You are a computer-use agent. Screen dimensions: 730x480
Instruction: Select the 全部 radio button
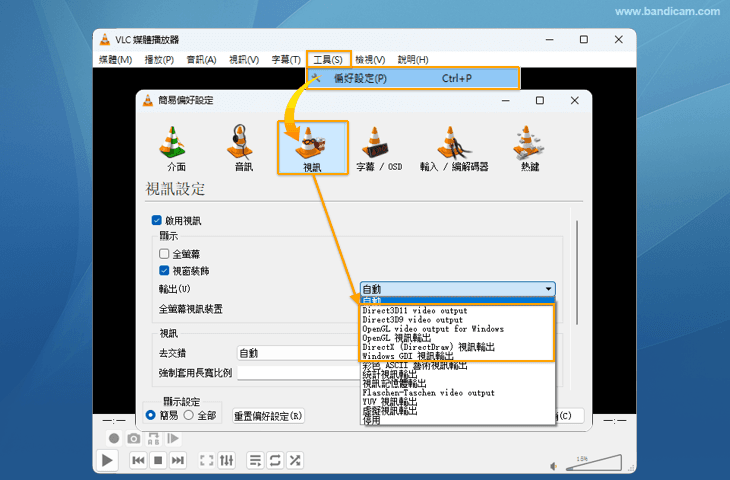point(189,415)
